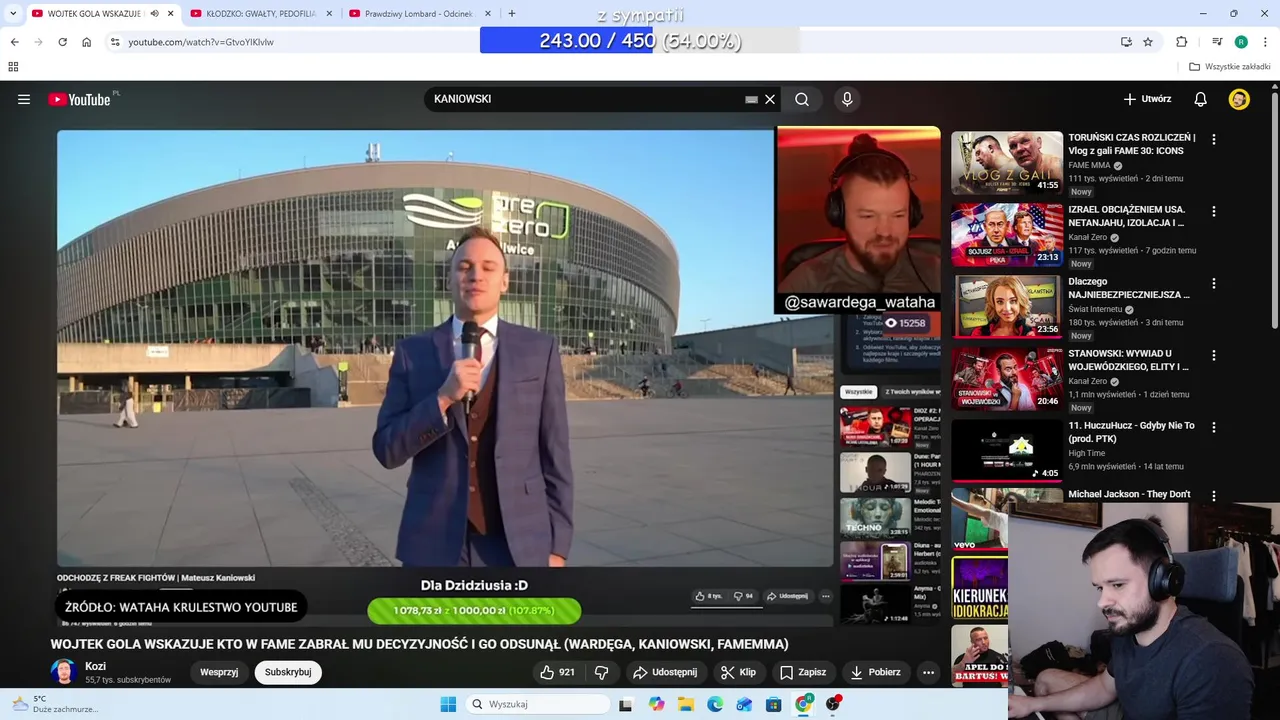Click the Utwórz create button
1280x720 pixels.
pos(1147,99)
